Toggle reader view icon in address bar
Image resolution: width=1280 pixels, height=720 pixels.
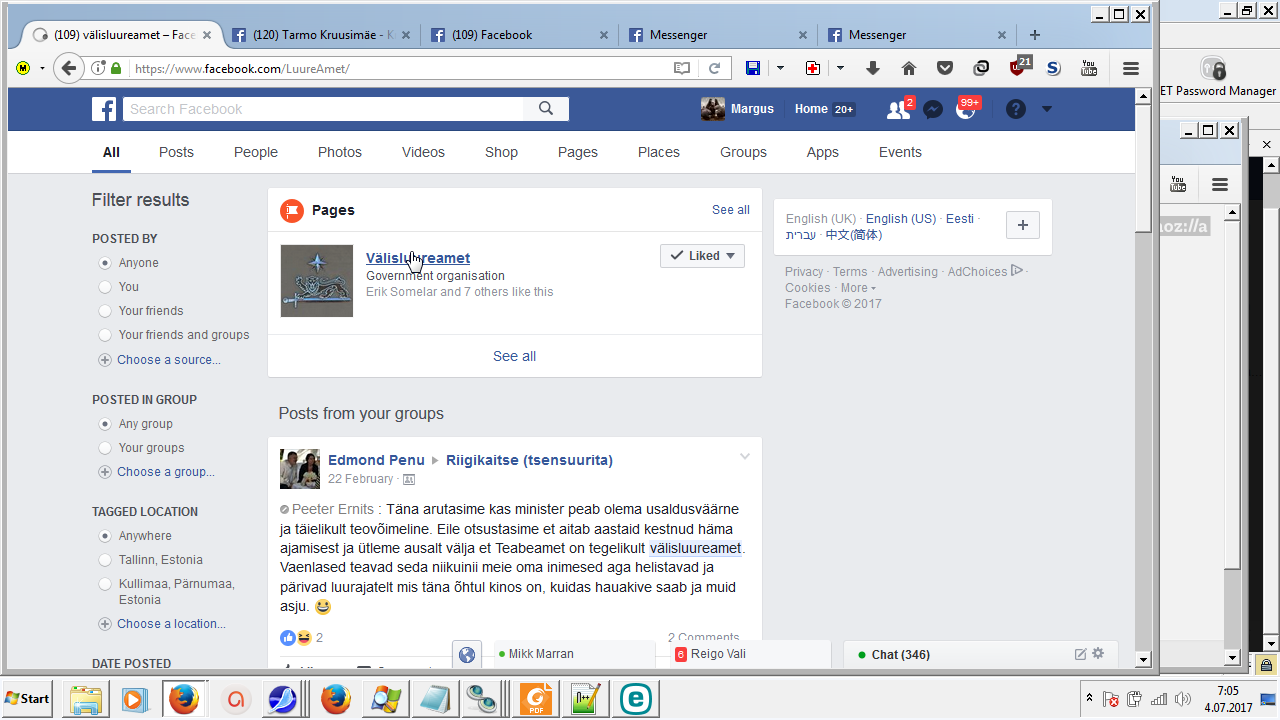point(682,69)
